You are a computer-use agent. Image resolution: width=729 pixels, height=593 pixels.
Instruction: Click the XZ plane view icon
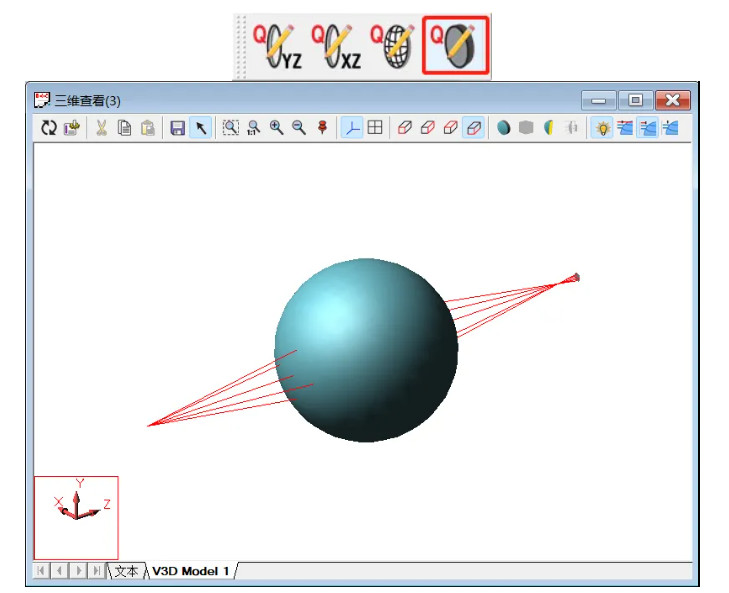click(336, 47)
